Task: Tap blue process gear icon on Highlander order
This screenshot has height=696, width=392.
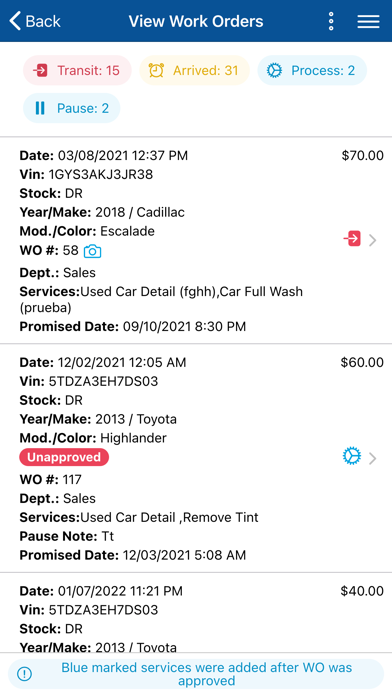Action: [x=352, y=456]
